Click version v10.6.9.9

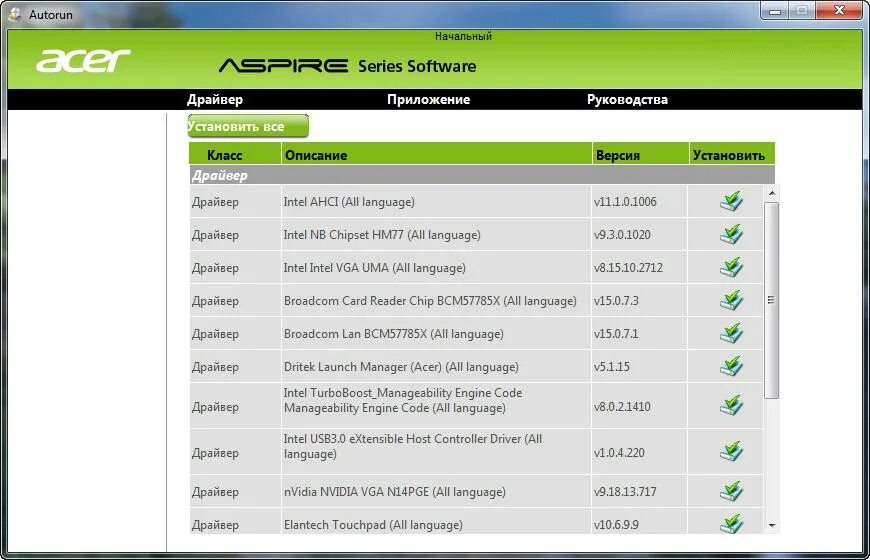coord(616,524)
